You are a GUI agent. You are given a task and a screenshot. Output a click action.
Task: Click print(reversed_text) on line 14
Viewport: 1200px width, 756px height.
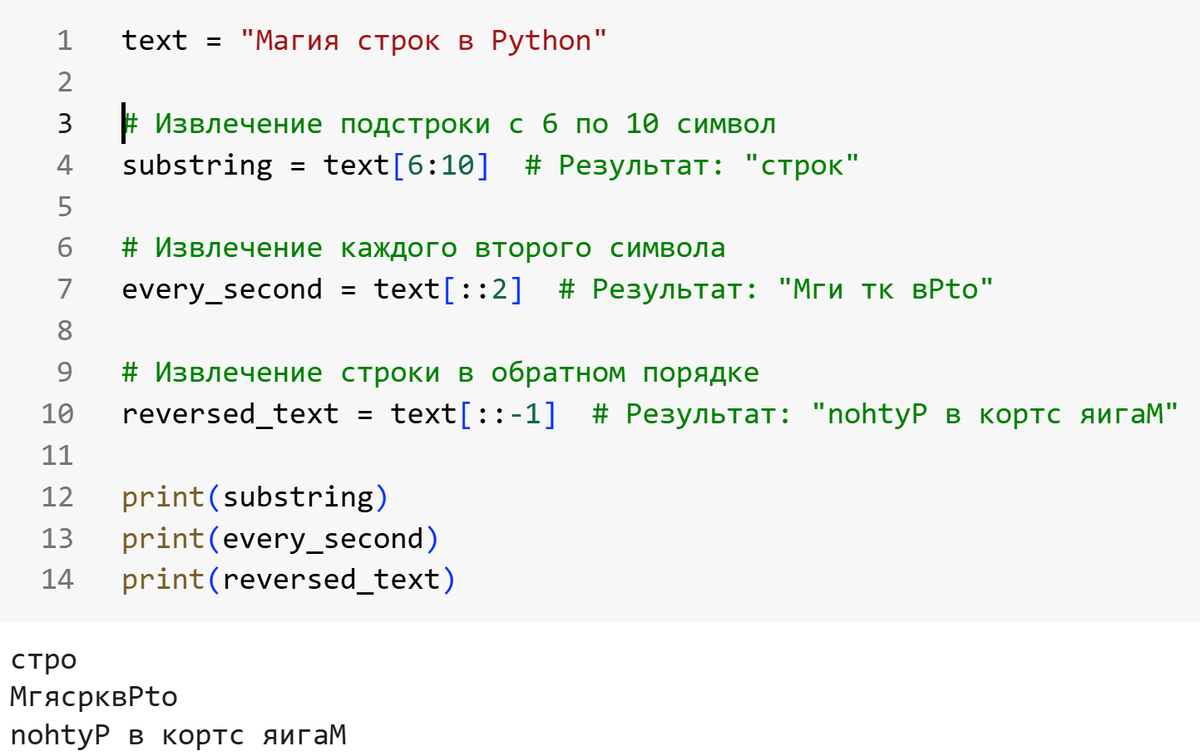(x=289, y=580)
